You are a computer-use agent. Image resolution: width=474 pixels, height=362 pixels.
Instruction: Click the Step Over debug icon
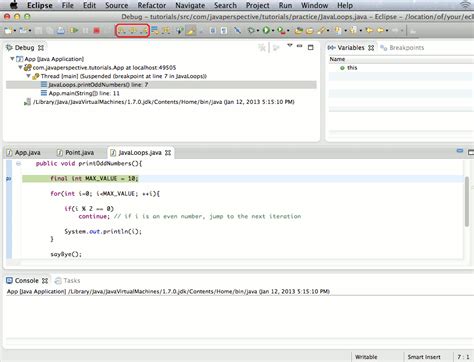click(133, 31)
